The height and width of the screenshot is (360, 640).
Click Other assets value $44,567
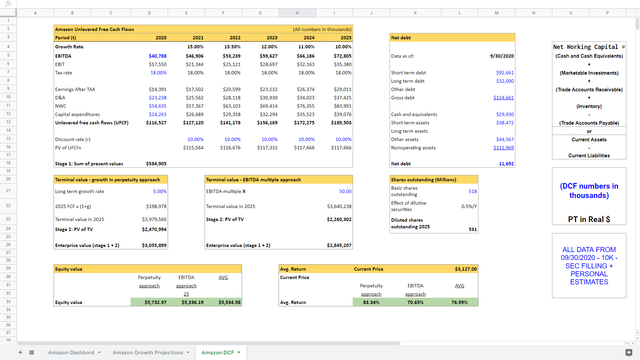coord(505,139)
